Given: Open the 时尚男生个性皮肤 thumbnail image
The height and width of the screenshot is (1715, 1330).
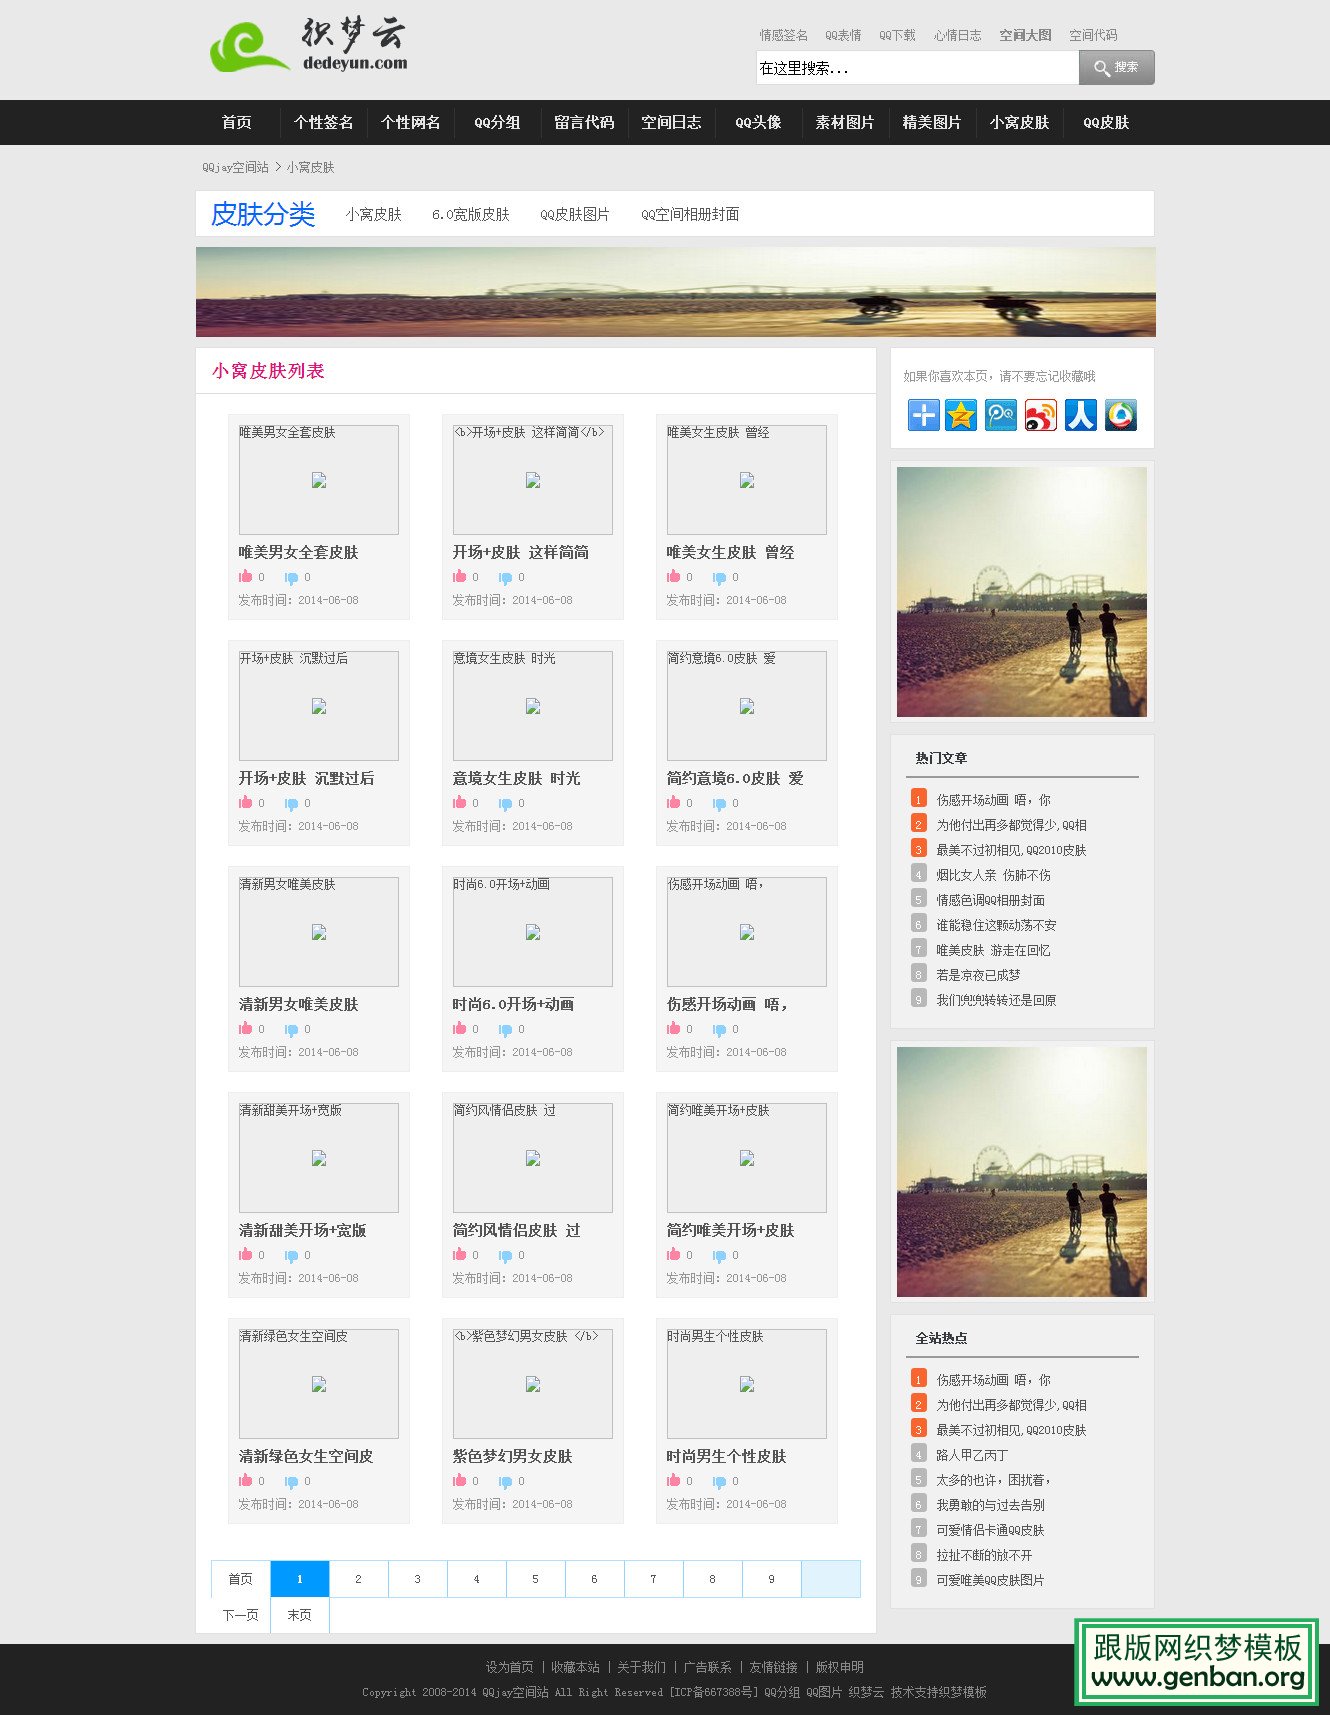Looking at the screenshot, I should pos(747,1384).
